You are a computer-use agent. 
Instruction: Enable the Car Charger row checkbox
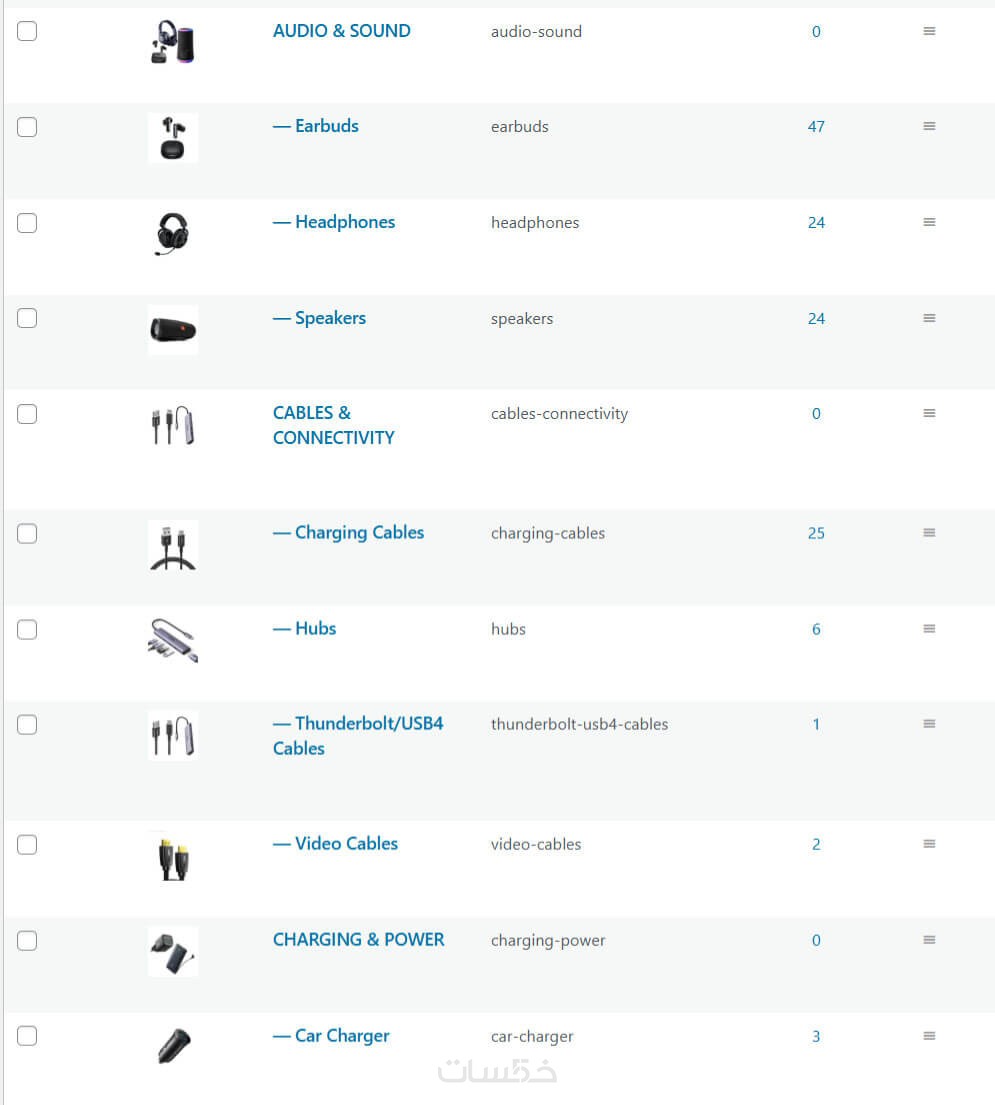(27, 1036)
